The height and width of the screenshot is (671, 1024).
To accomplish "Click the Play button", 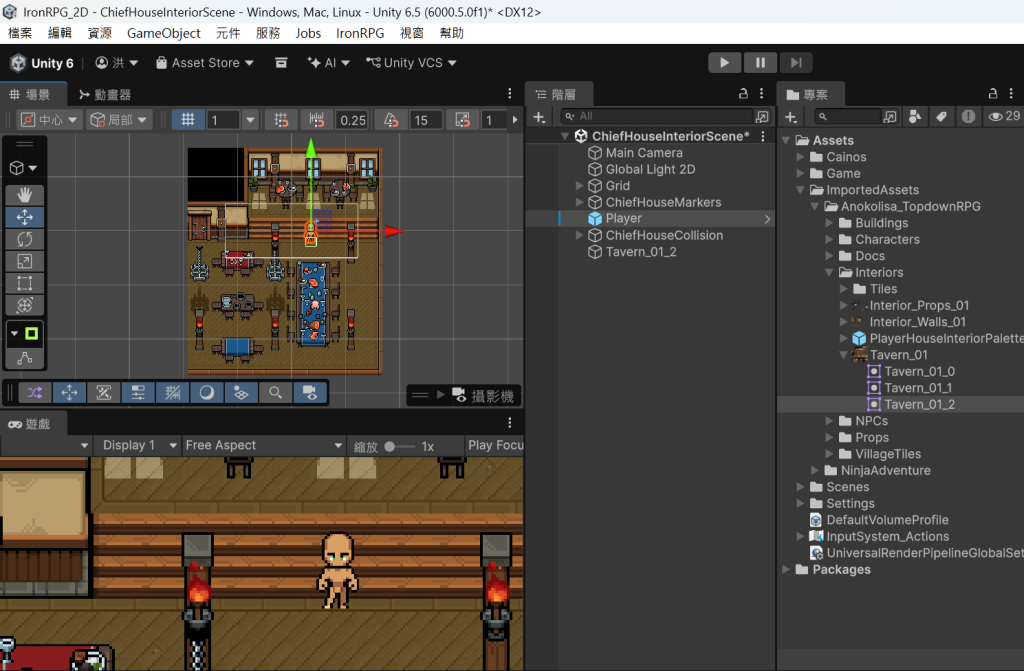I will point(724,63).
